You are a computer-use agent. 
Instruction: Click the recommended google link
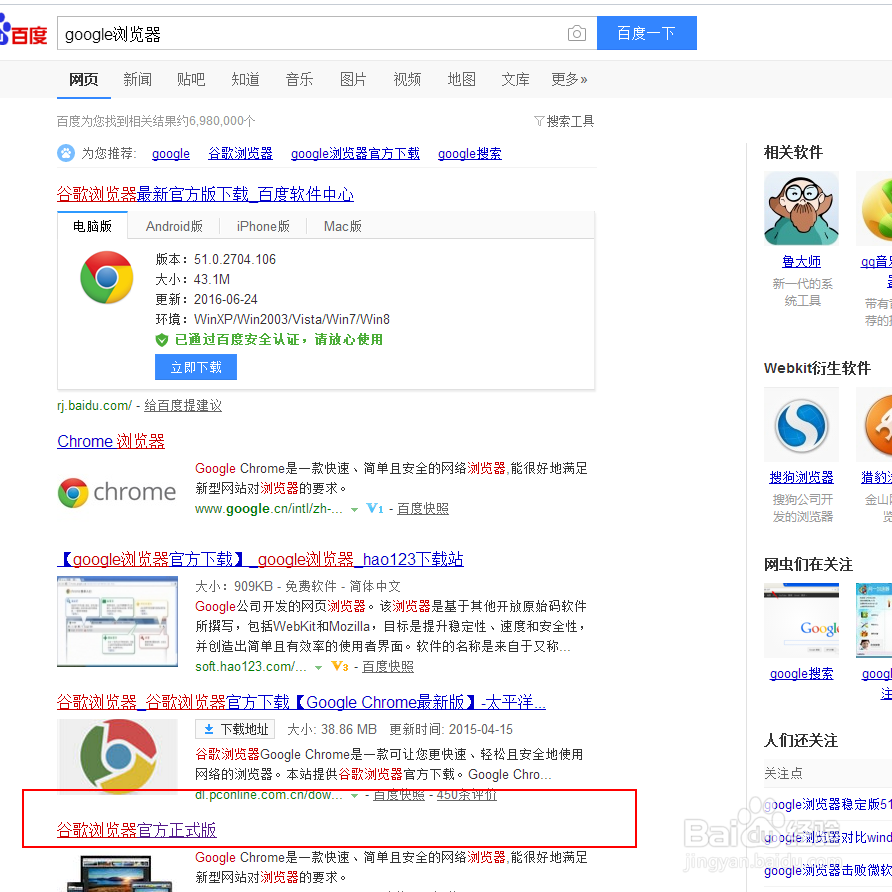[x=171, y=154]
